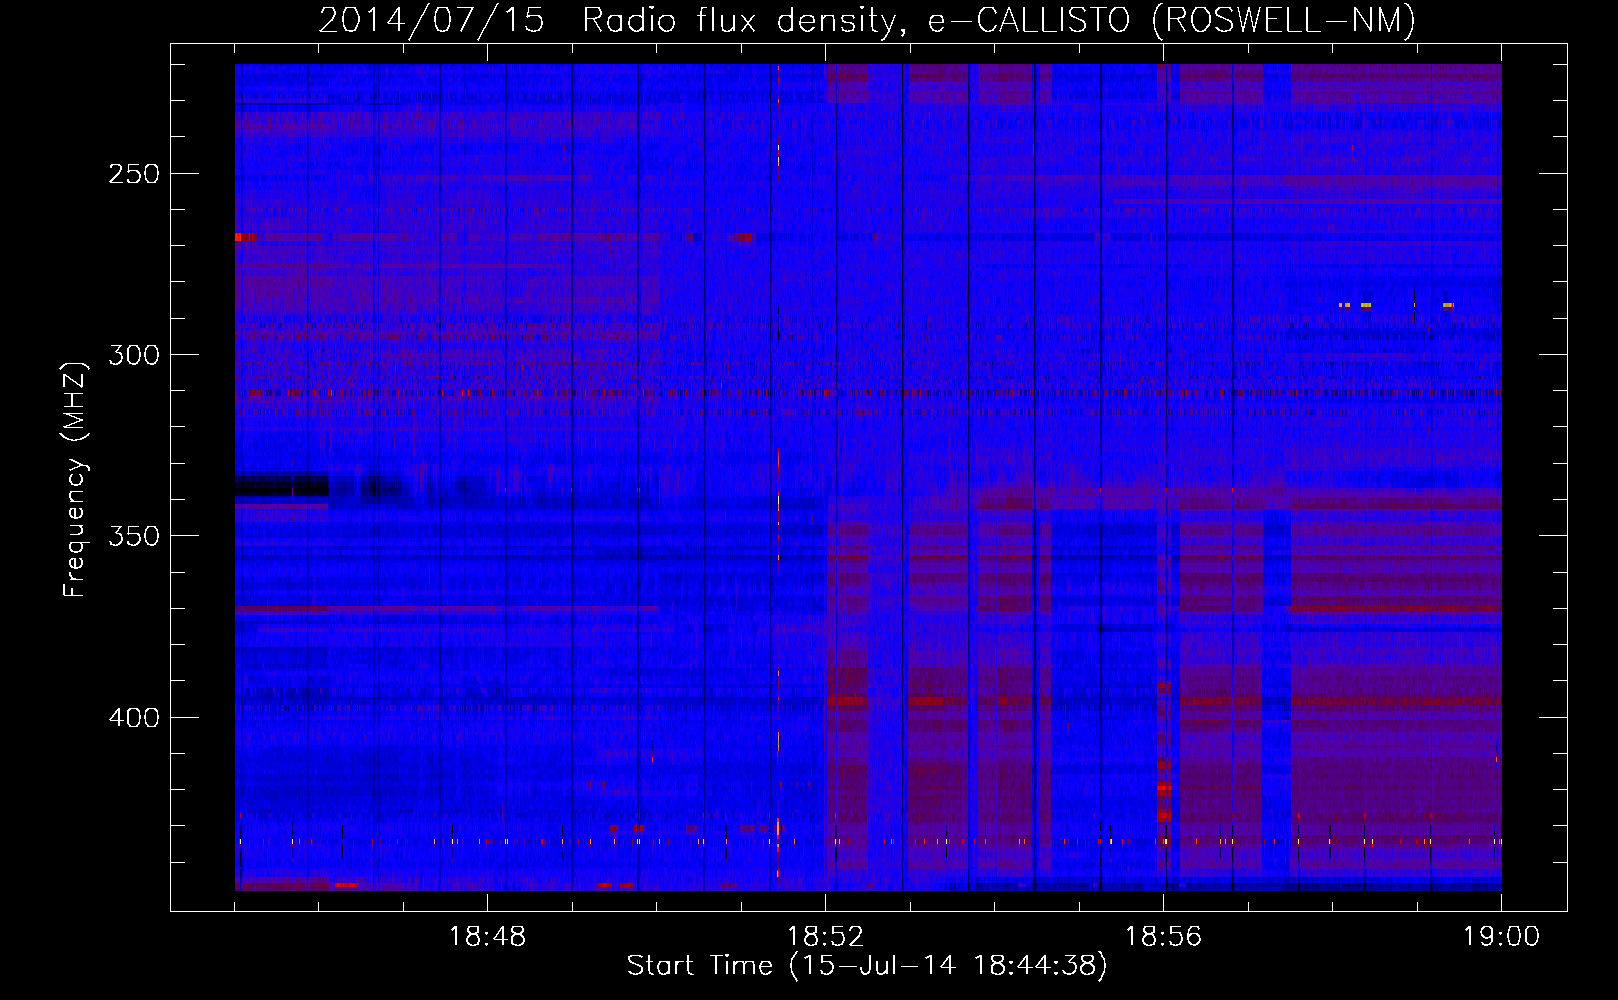
Task: Click the 19:00 time axis label
Action: (1501, 937)
